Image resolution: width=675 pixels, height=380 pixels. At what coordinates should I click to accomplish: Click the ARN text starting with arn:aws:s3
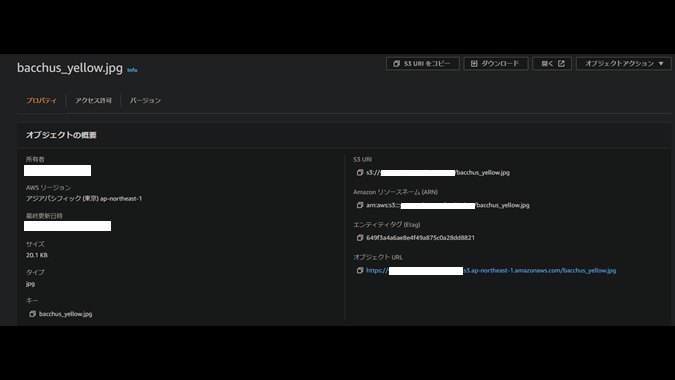448,205
